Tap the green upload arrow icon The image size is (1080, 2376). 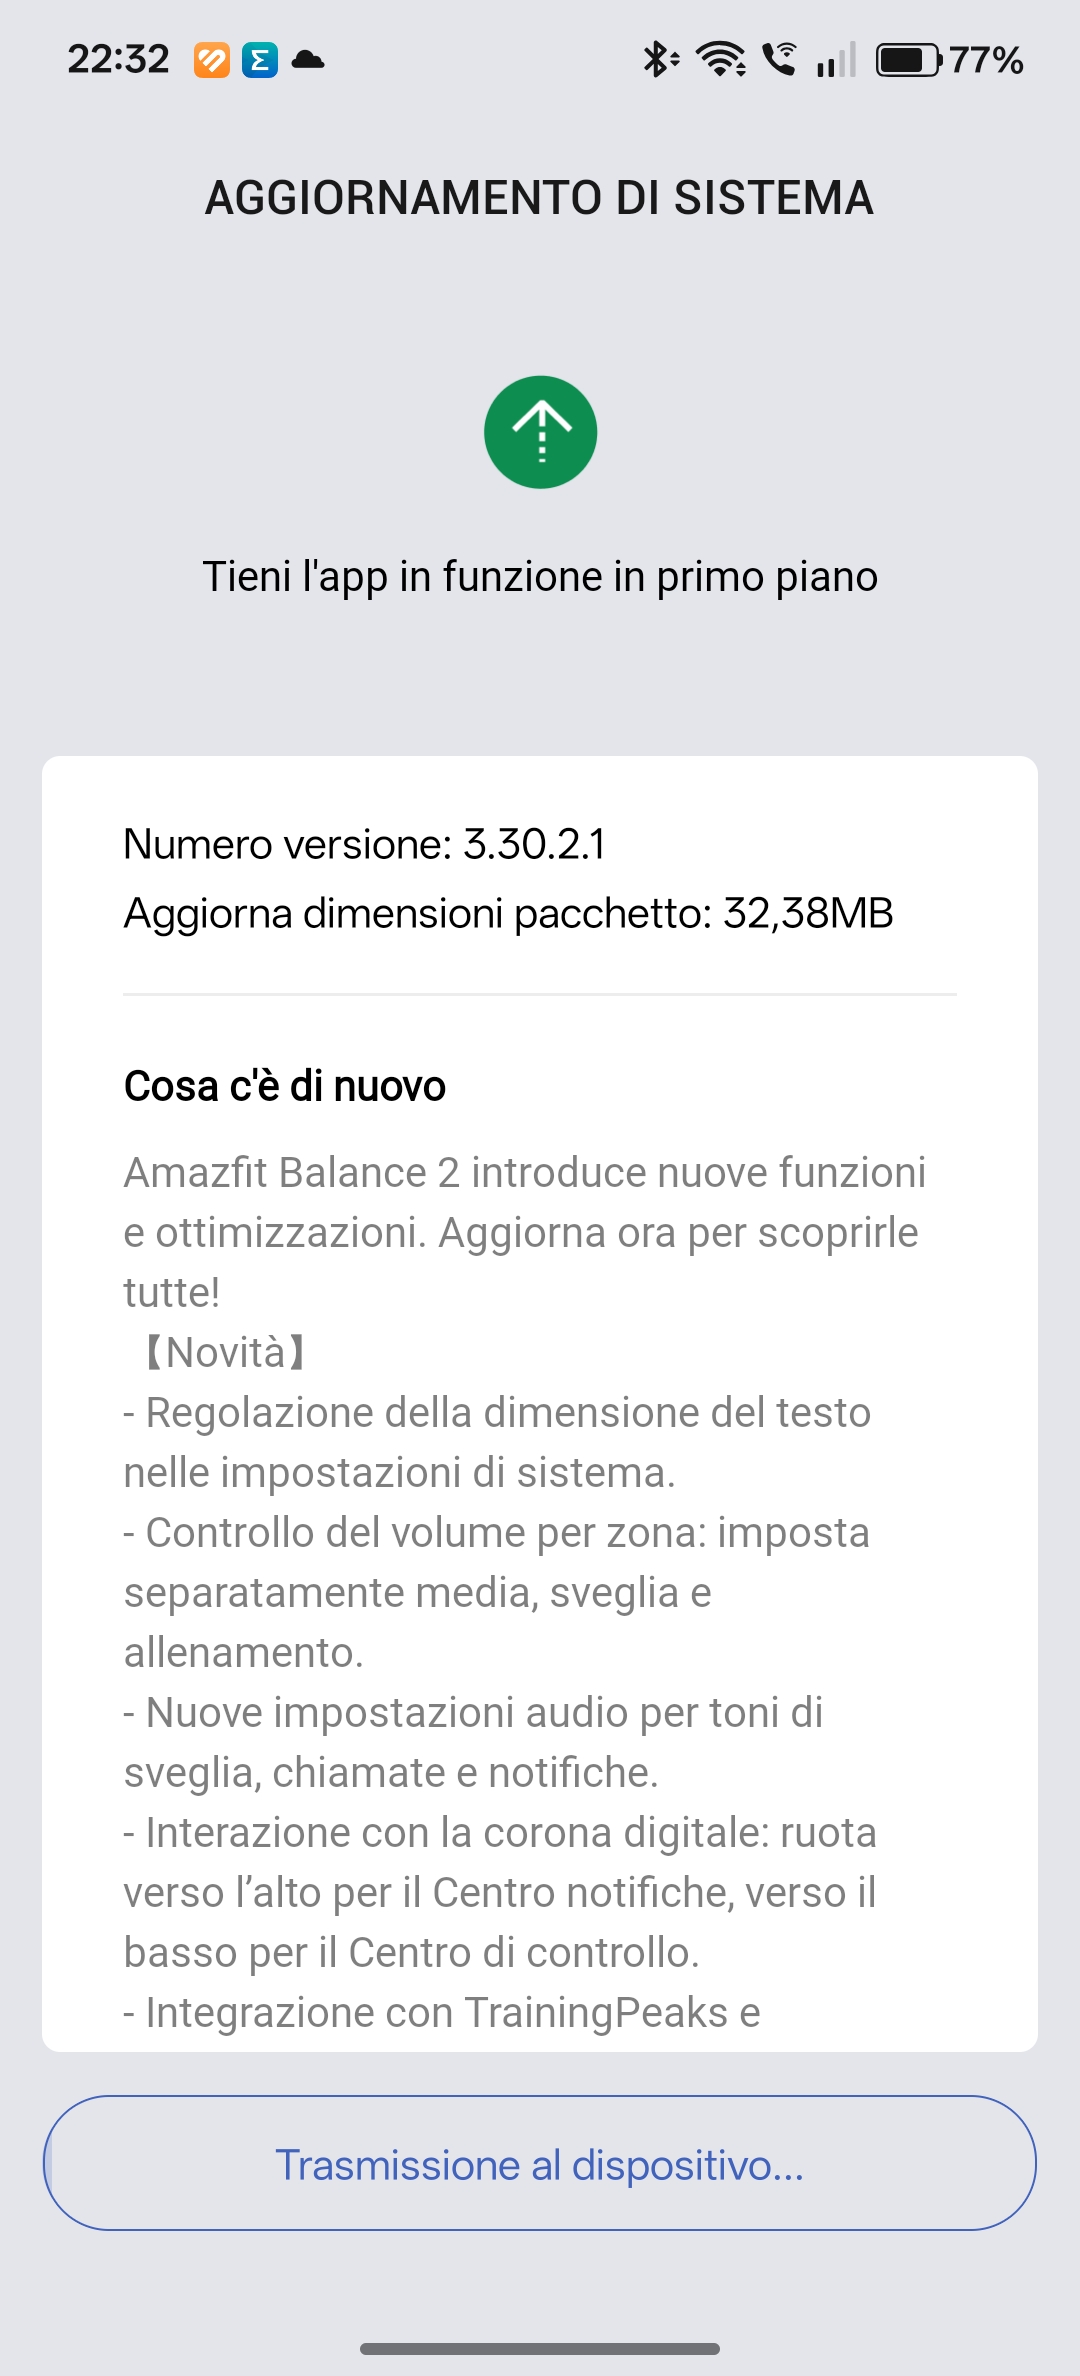[540, 432]
